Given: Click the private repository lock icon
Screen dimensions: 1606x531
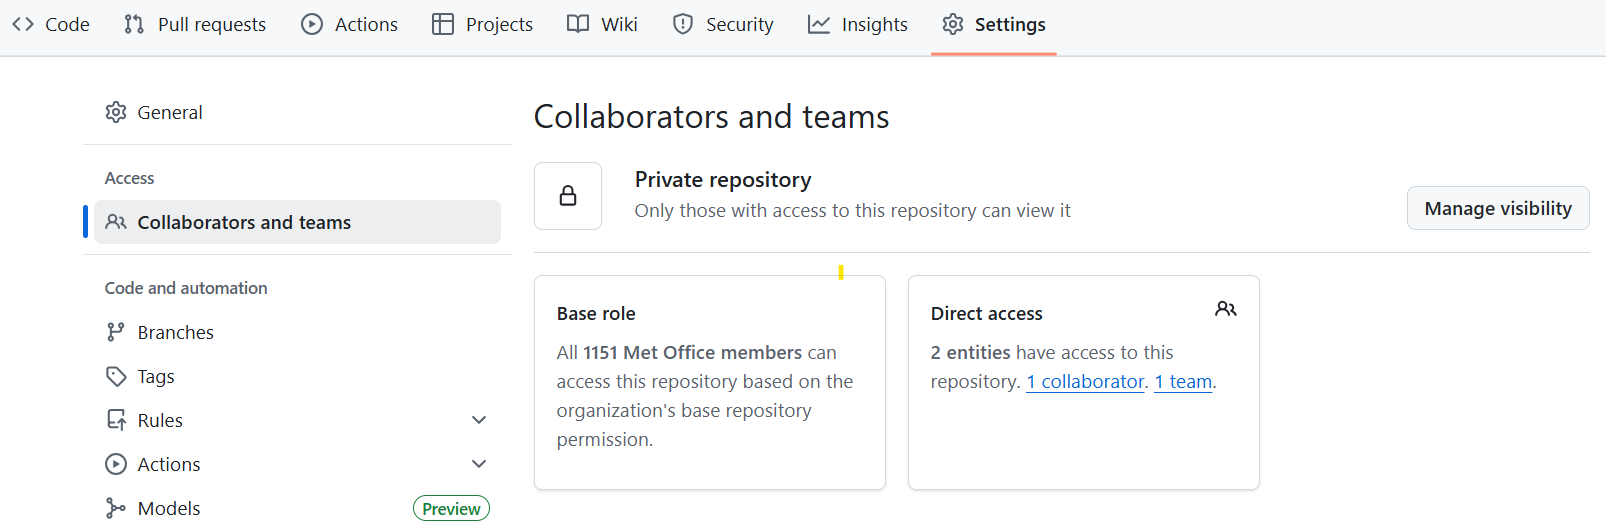Looking at the screenshot, I should pos(568,196).
